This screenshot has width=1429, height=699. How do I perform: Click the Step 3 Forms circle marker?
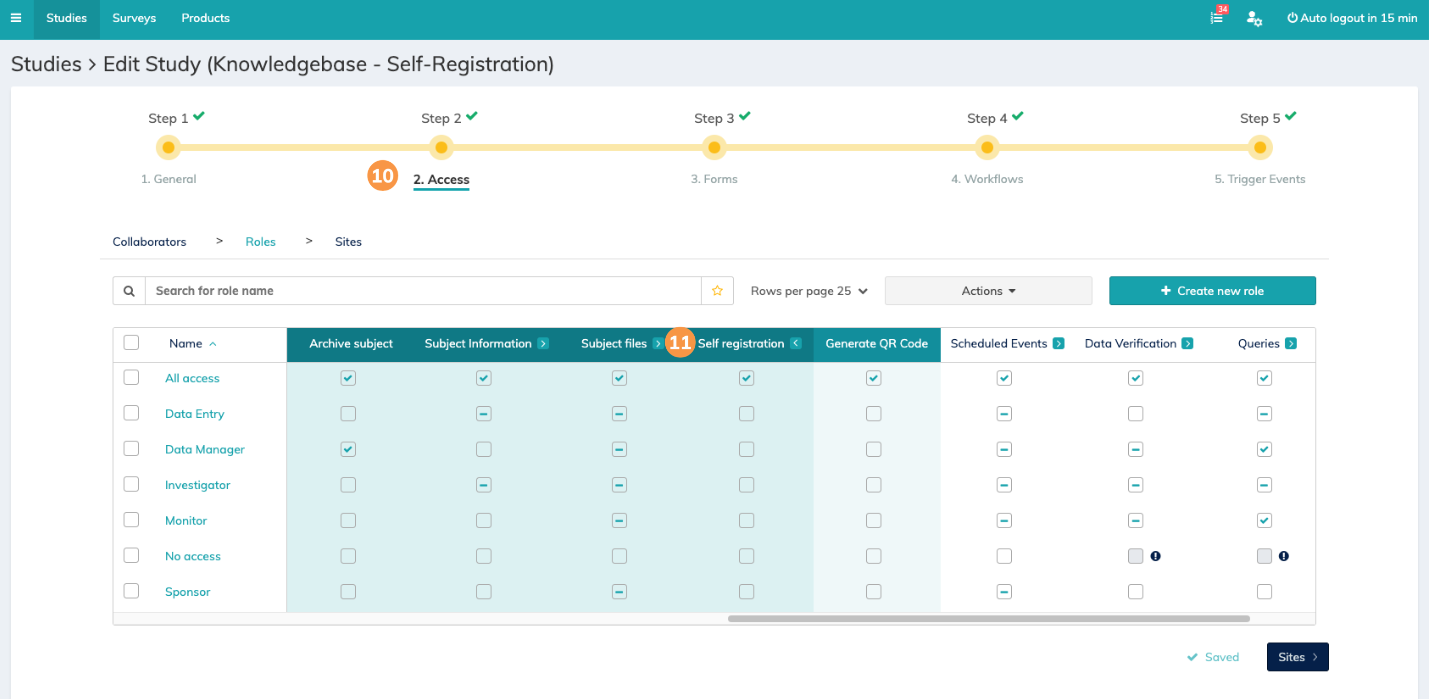[714, 148]
